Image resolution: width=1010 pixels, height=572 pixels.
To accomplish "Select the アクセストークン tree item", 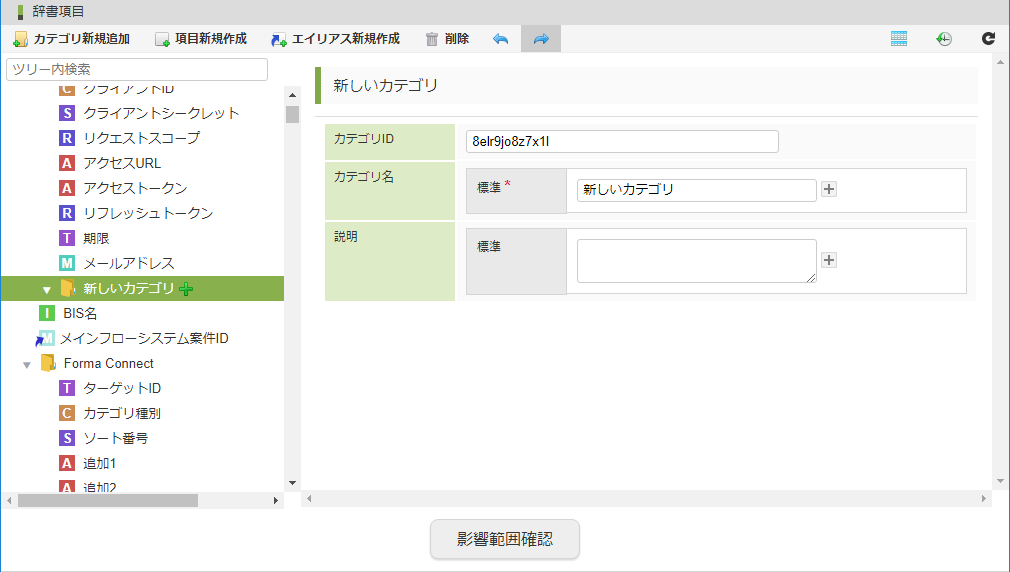I will (x=134, y=188).
